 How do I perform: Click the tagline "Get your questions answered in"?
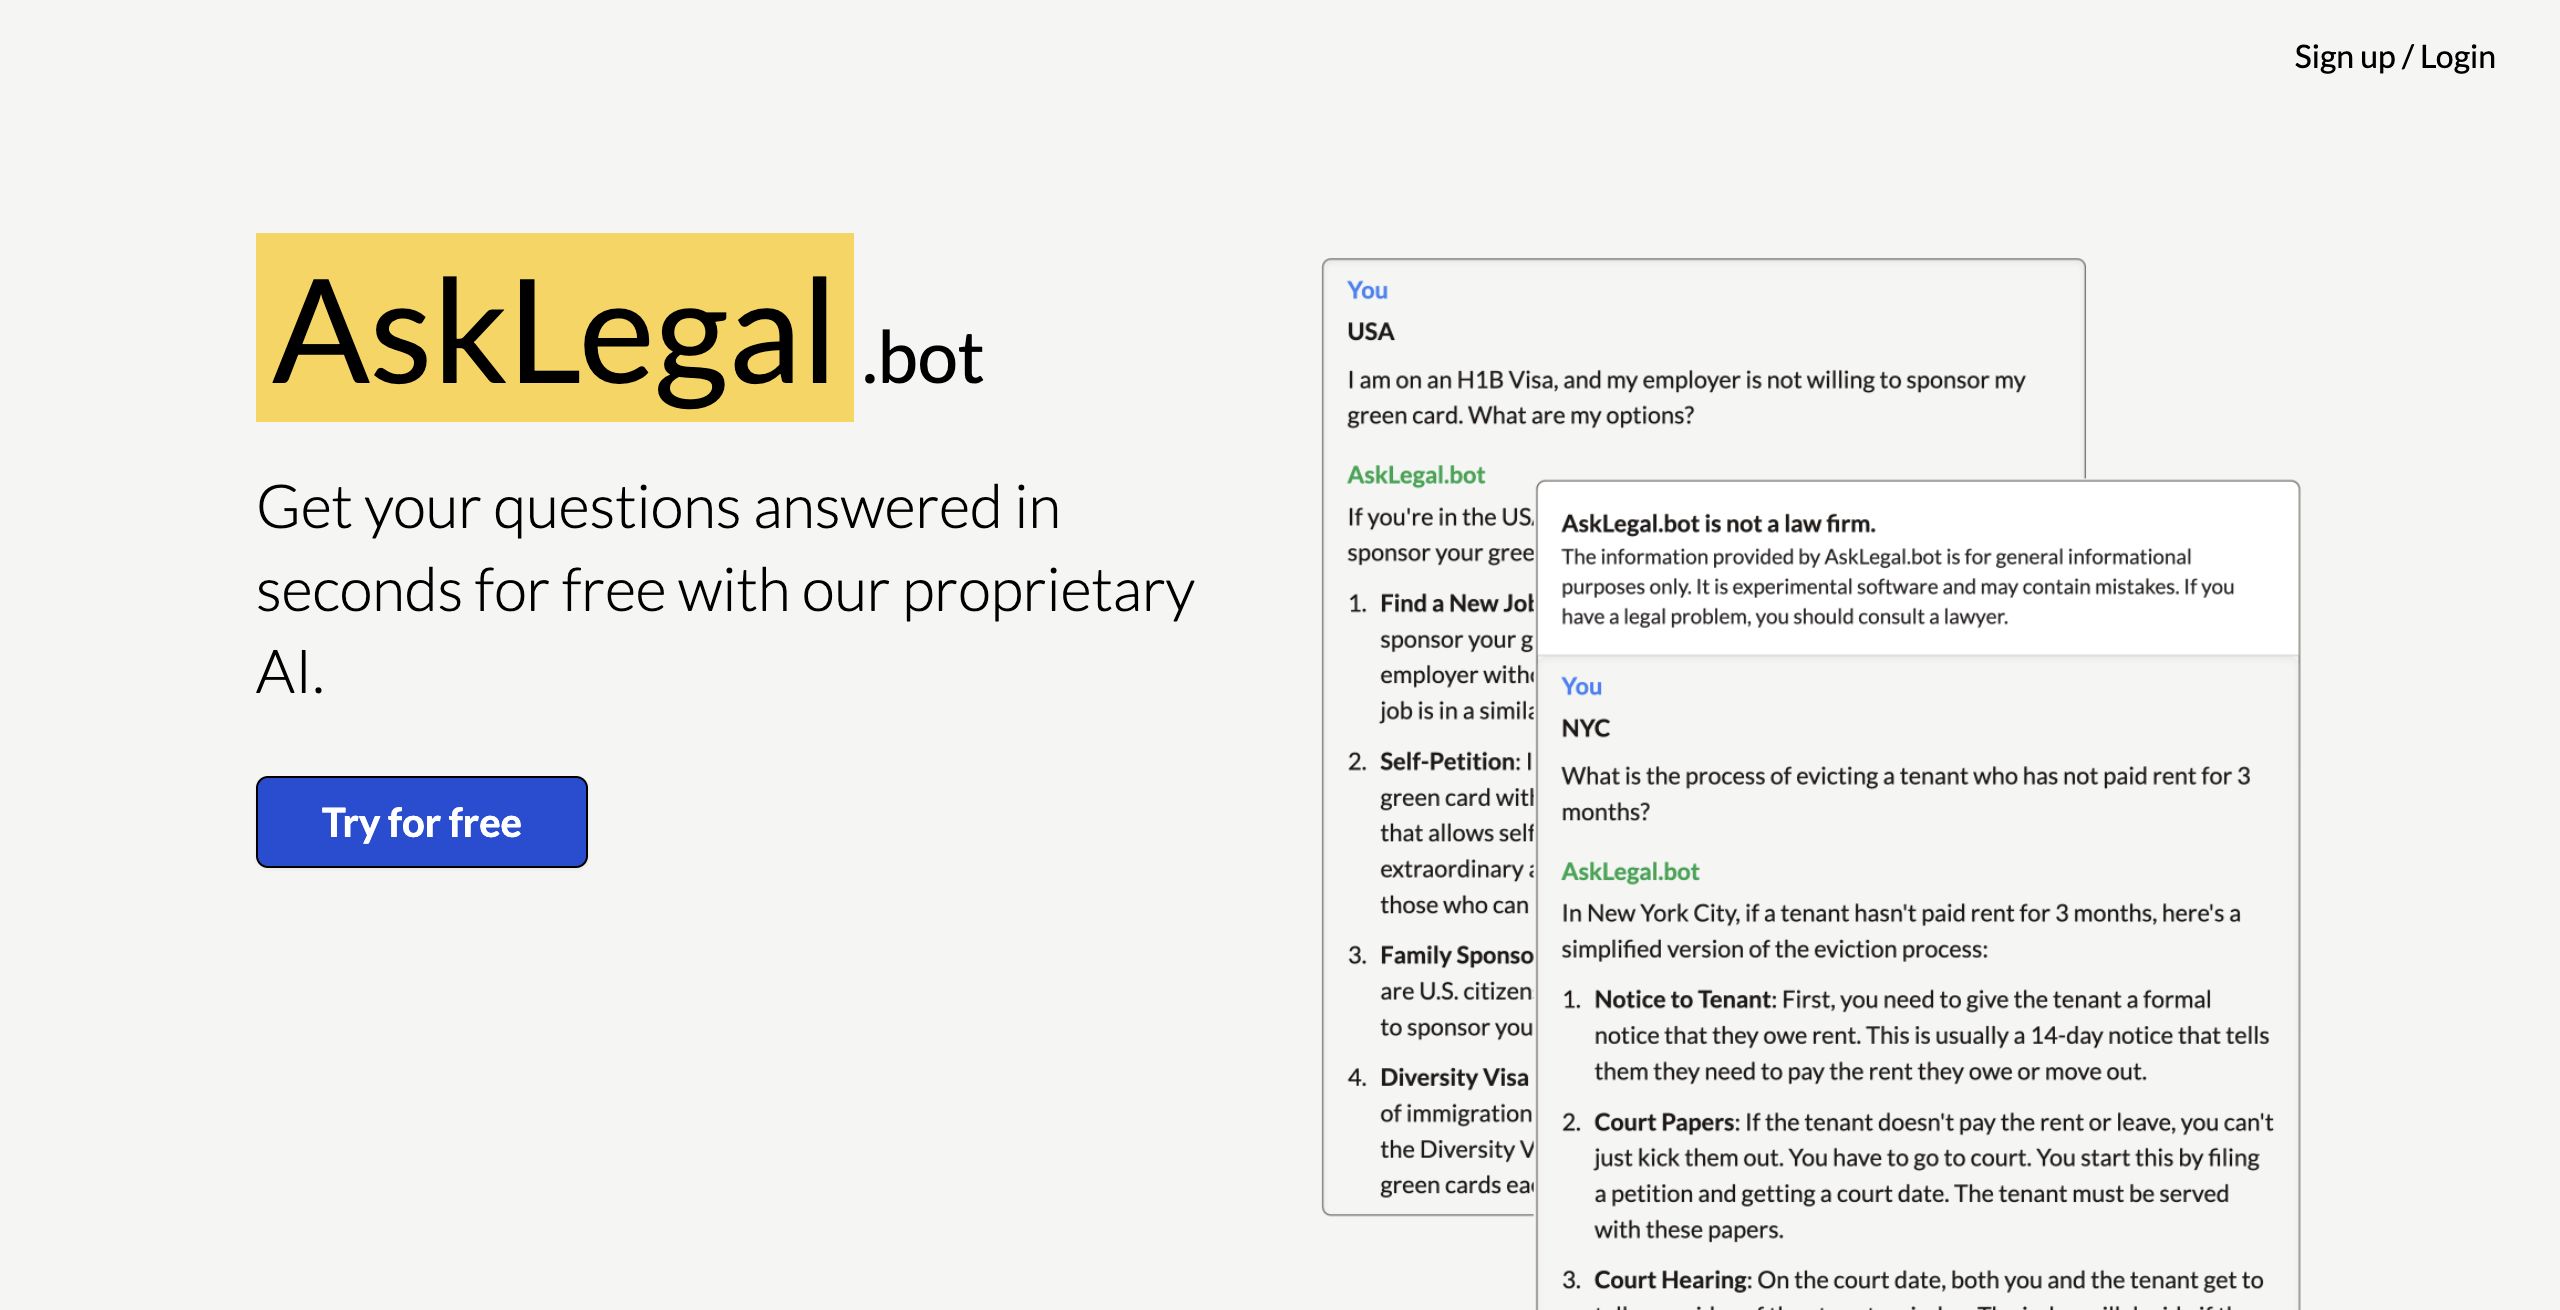pos(658,508)
